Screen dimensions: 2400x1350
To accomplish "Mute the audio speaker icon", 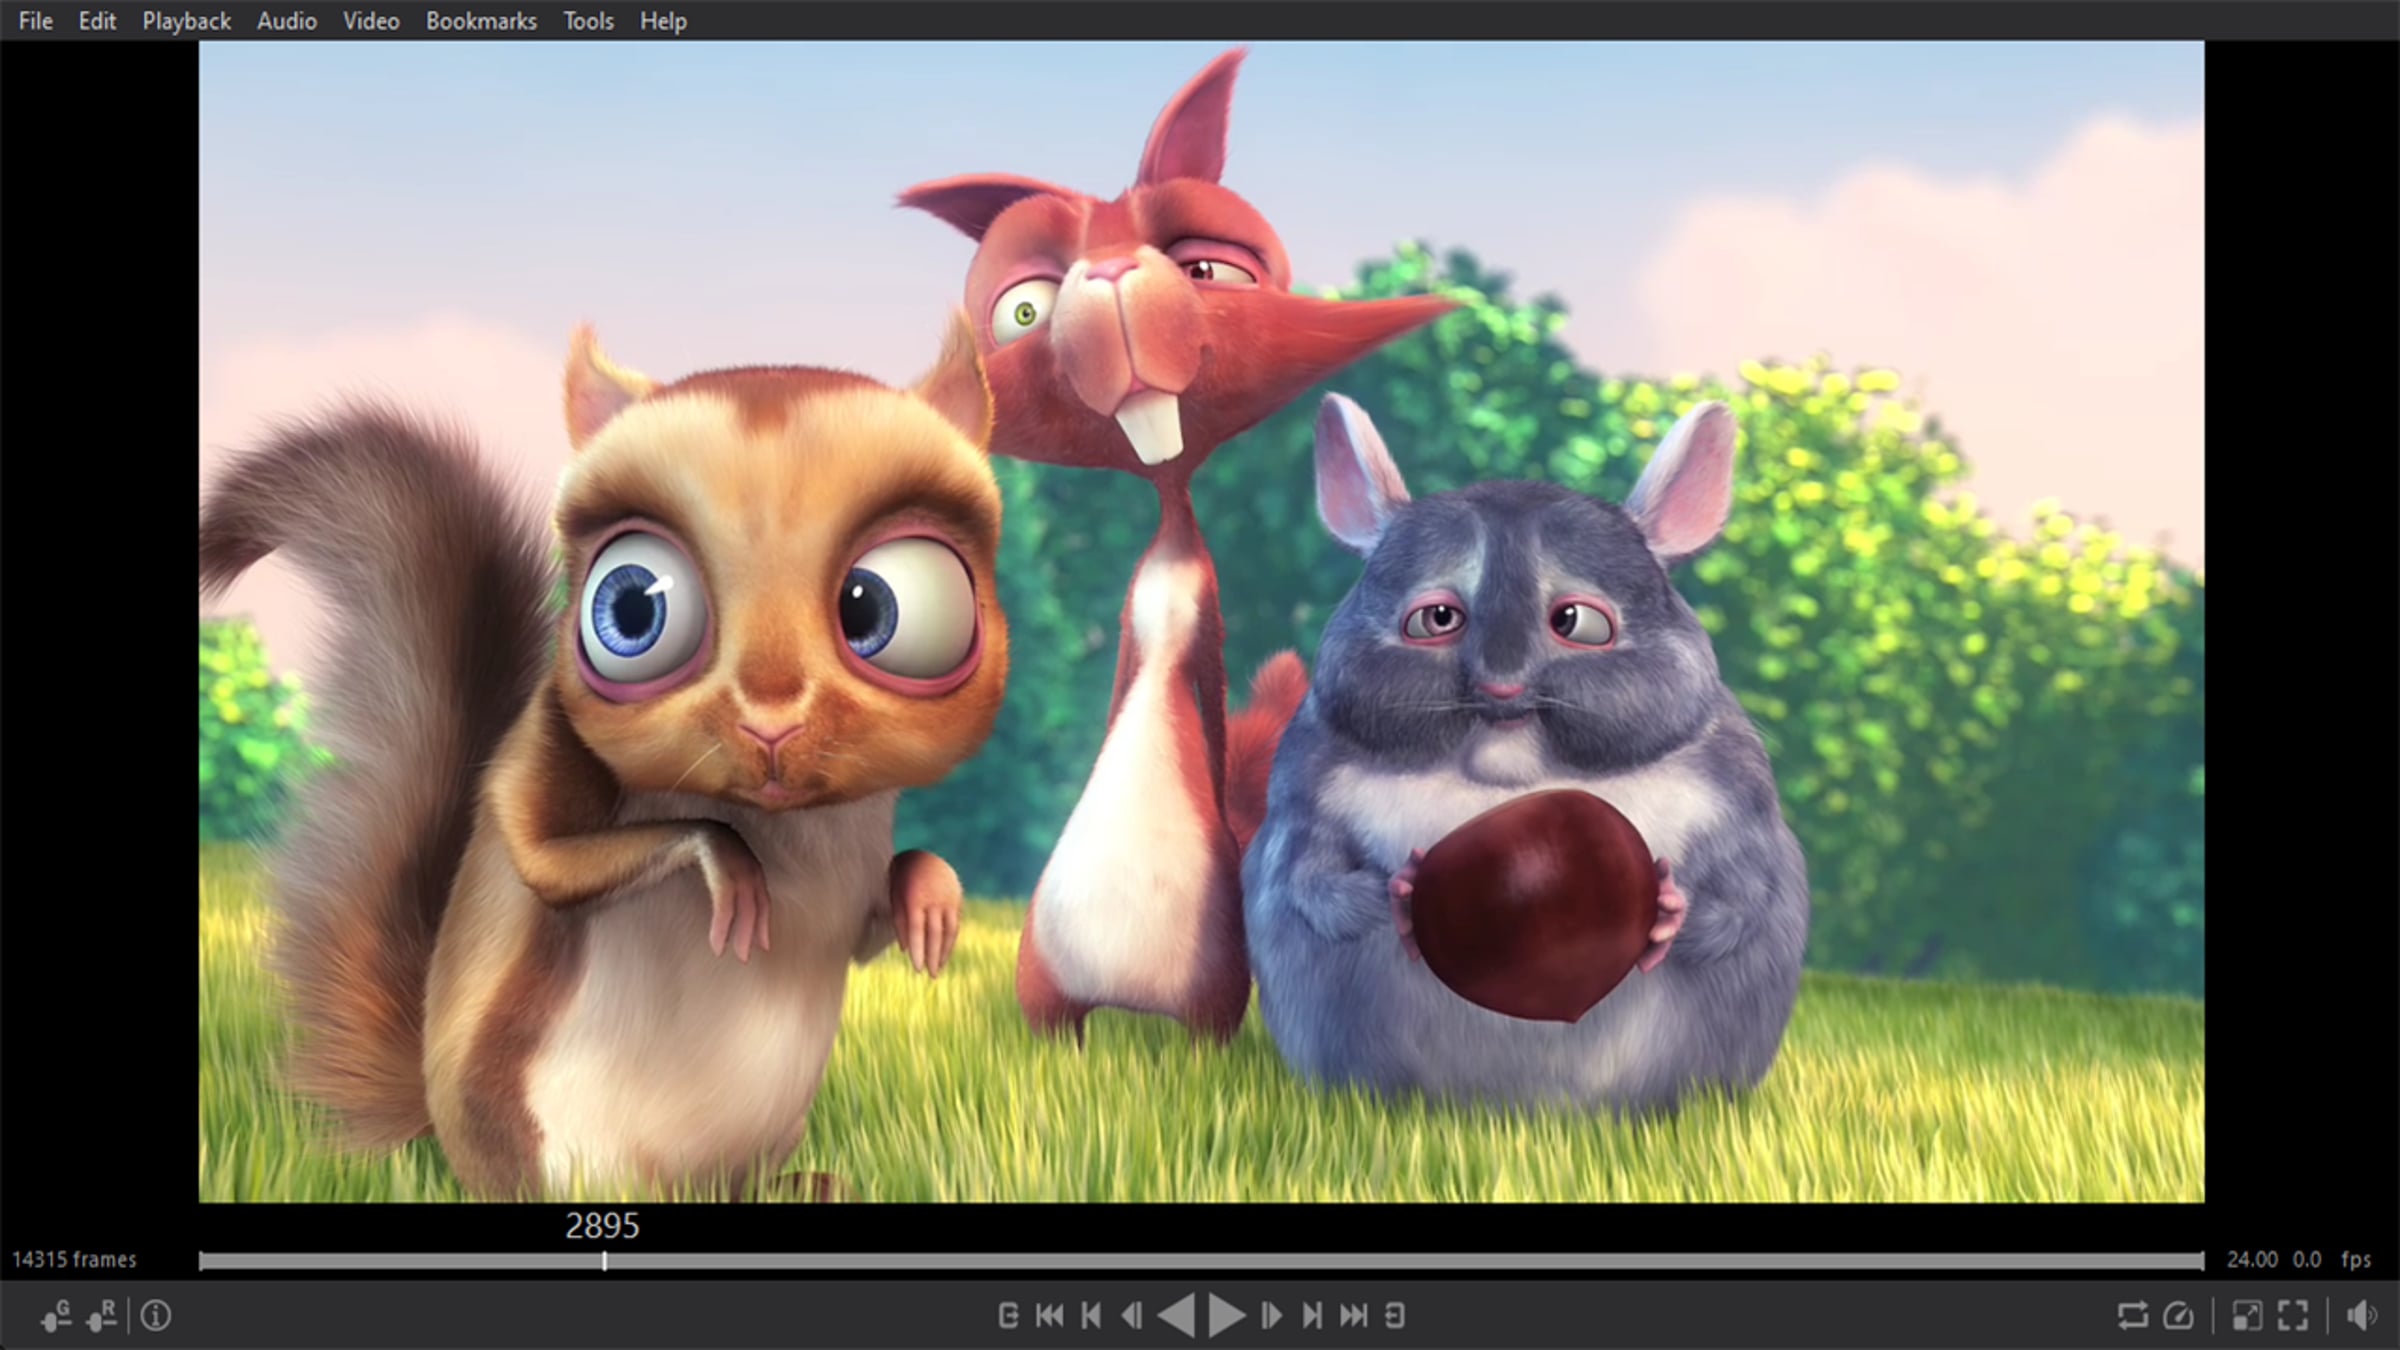I will pos(2361,1315).
